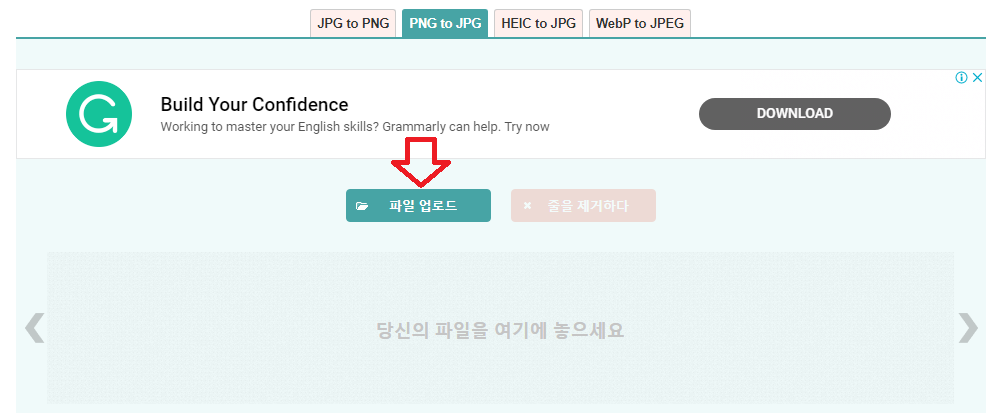Click the DOWNLOAD button in the ad
The image size is (992, 413).
click(795, 114)
